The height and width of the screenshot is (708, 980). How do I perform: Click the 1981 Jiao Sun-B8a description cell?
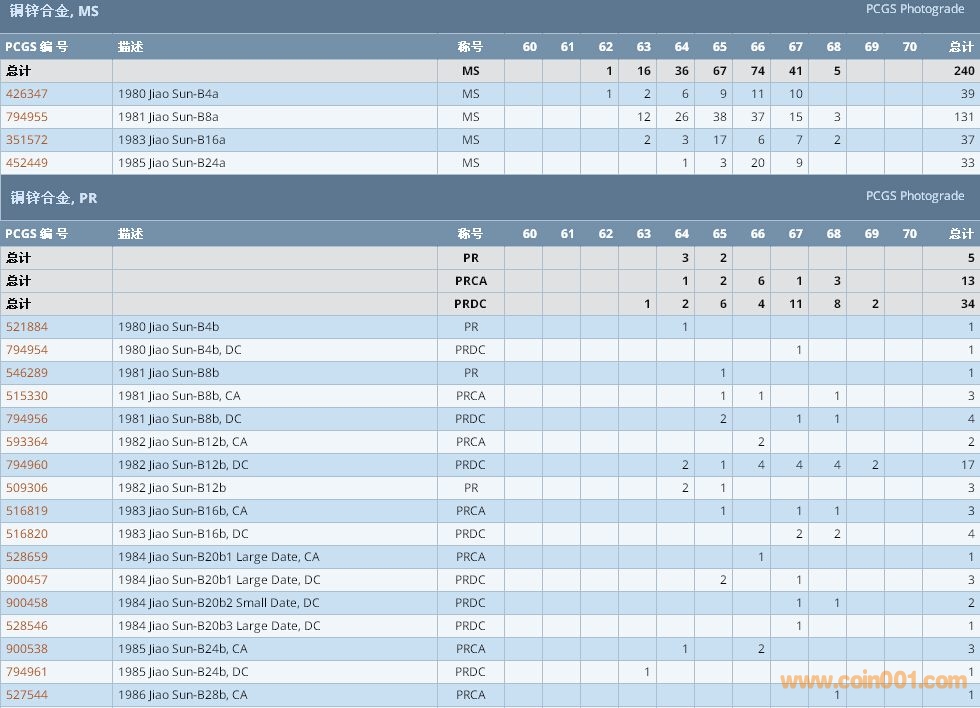(168, 117)
